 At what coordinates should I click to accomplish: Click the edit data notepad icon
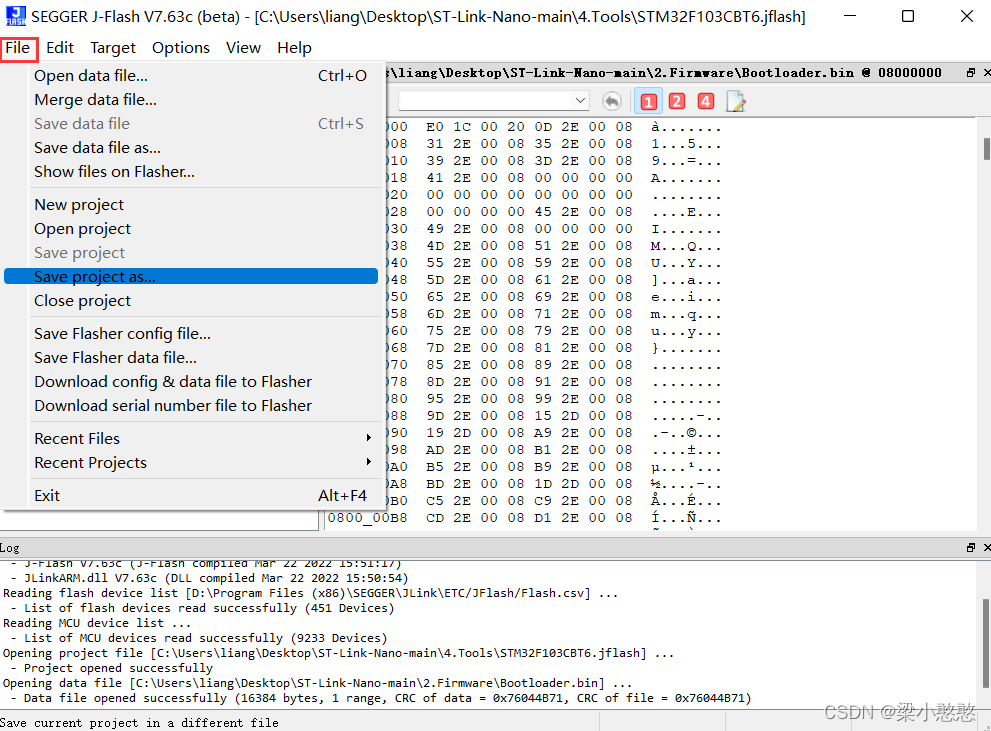[x=736, y=101]
